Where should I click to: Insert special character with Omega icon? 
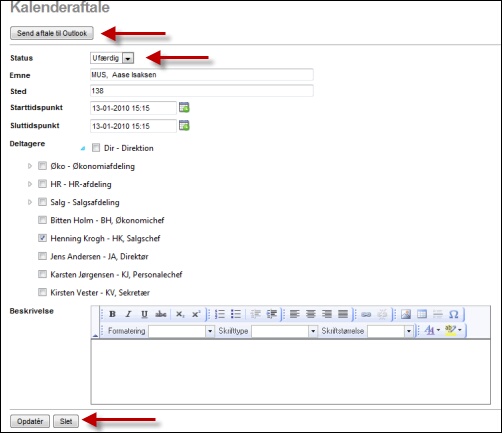pos(453,314)
